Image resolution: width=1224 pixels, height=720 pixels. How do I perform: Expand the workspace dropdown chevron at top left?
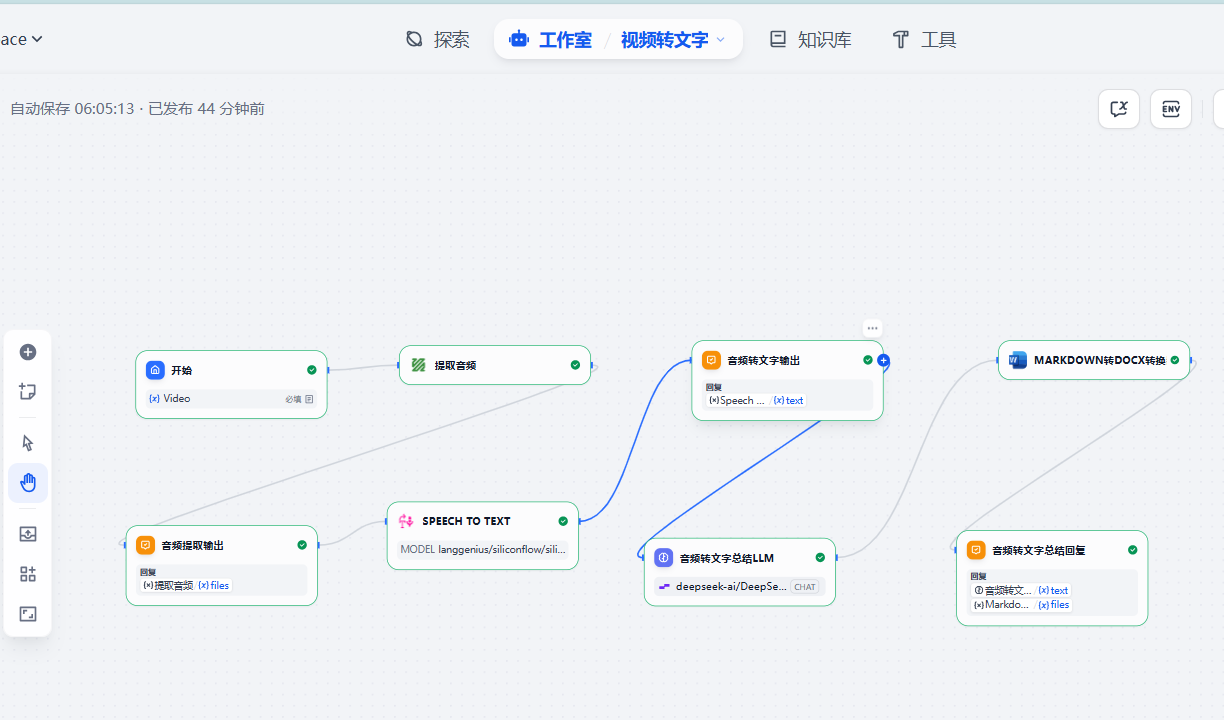37,39
